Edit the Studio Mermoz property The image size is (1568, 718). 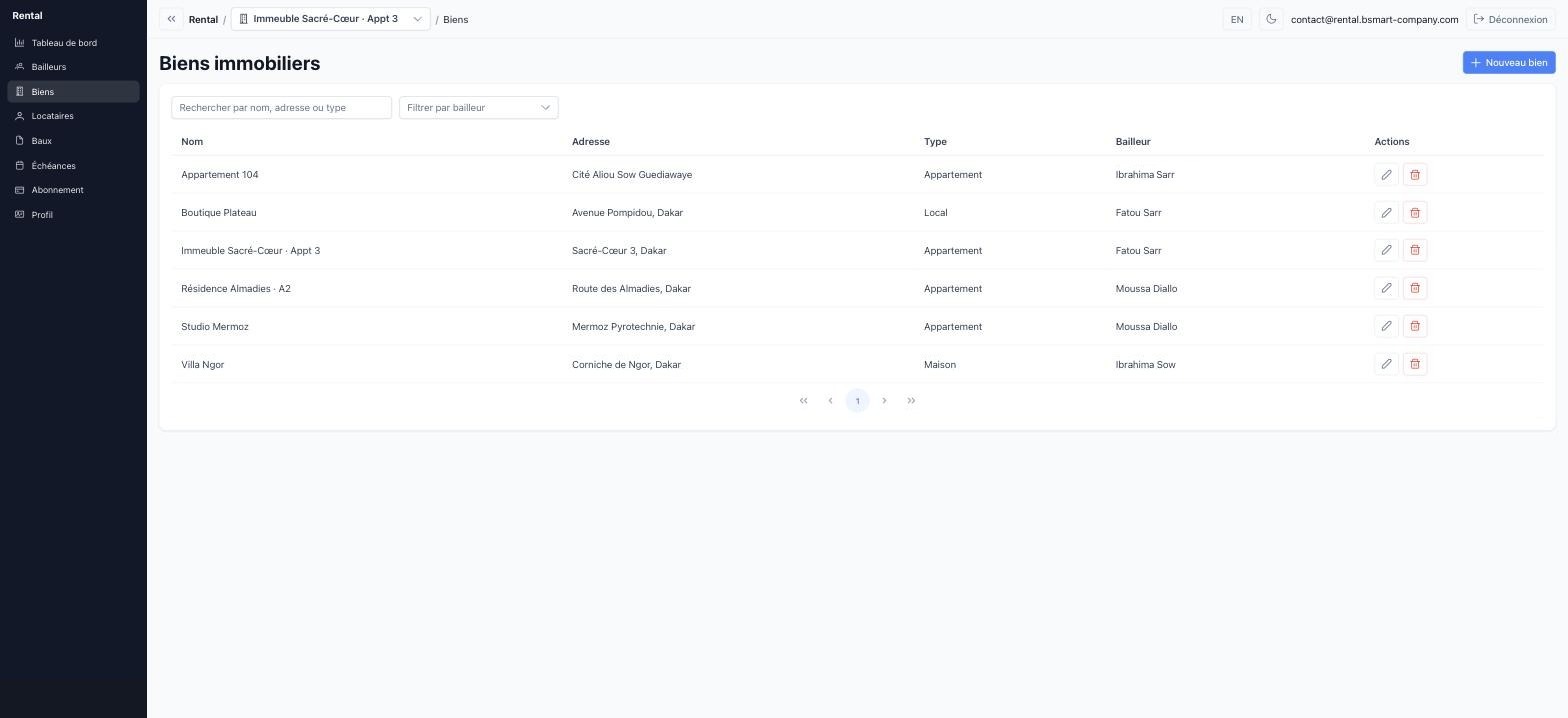(1386, 327)
